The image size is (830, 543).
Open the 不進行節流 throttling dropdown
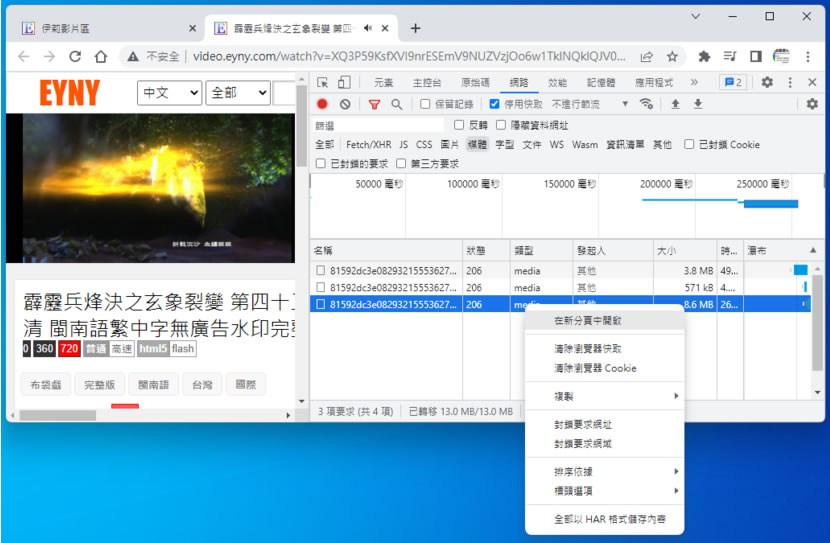590,104
